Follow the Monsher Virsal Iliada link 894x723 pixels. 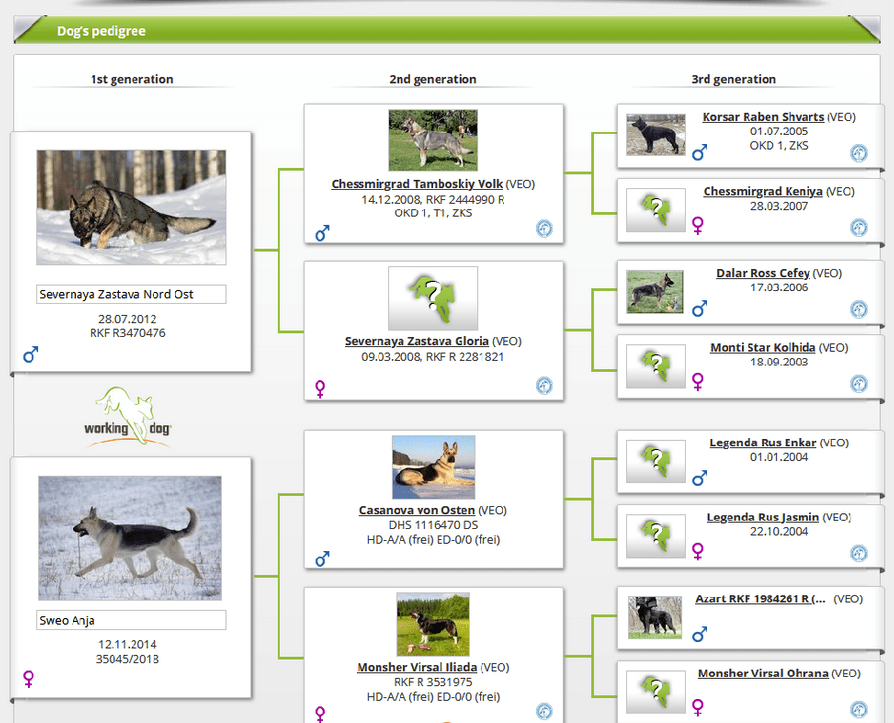[417, 667]
